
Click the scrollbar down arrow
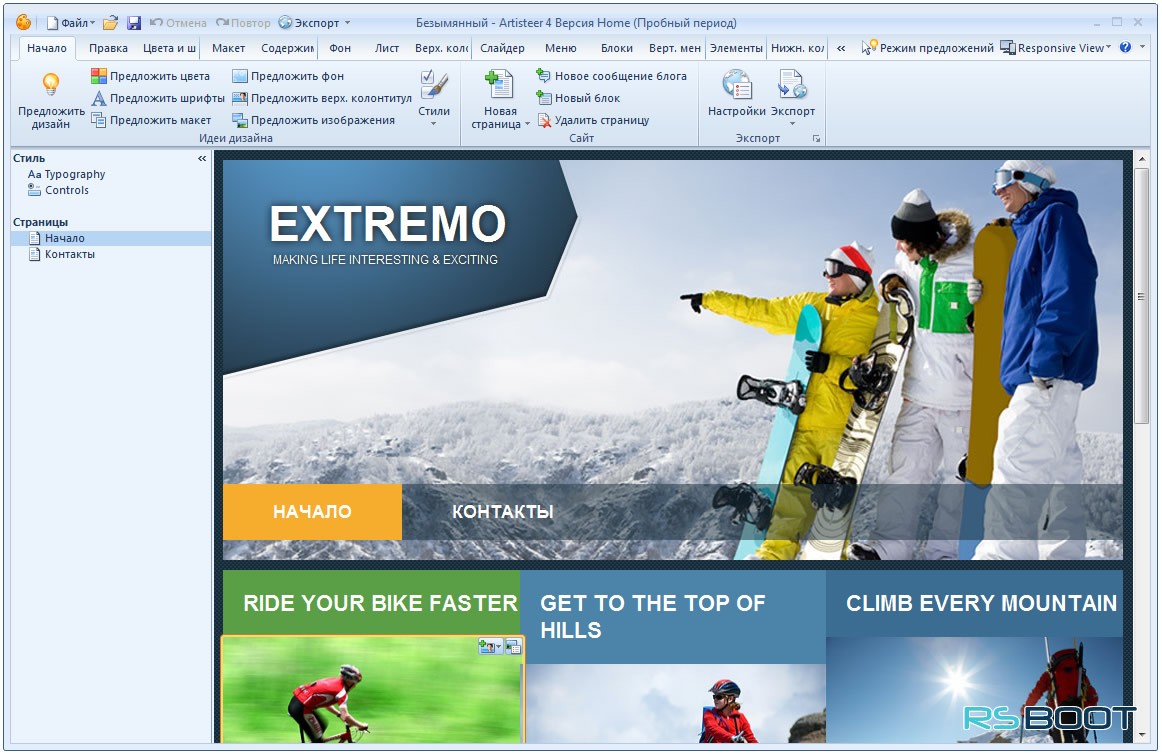[1141, 736]
